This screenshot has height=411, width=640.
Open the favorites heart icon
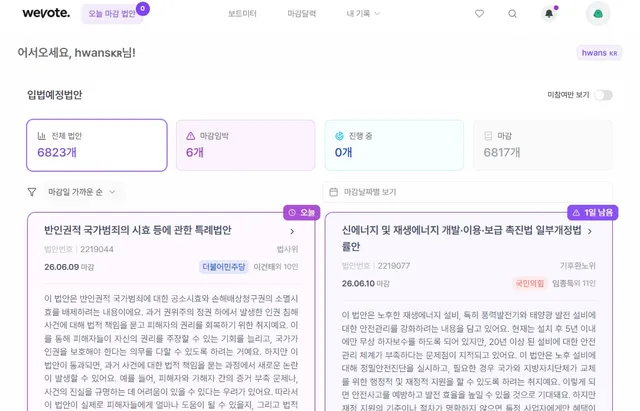479,13
